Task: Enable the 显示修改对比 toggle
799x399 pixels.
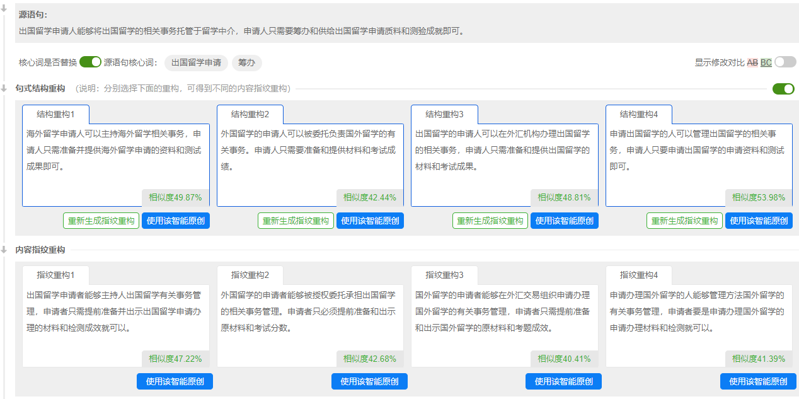Action: pos(785,62)
